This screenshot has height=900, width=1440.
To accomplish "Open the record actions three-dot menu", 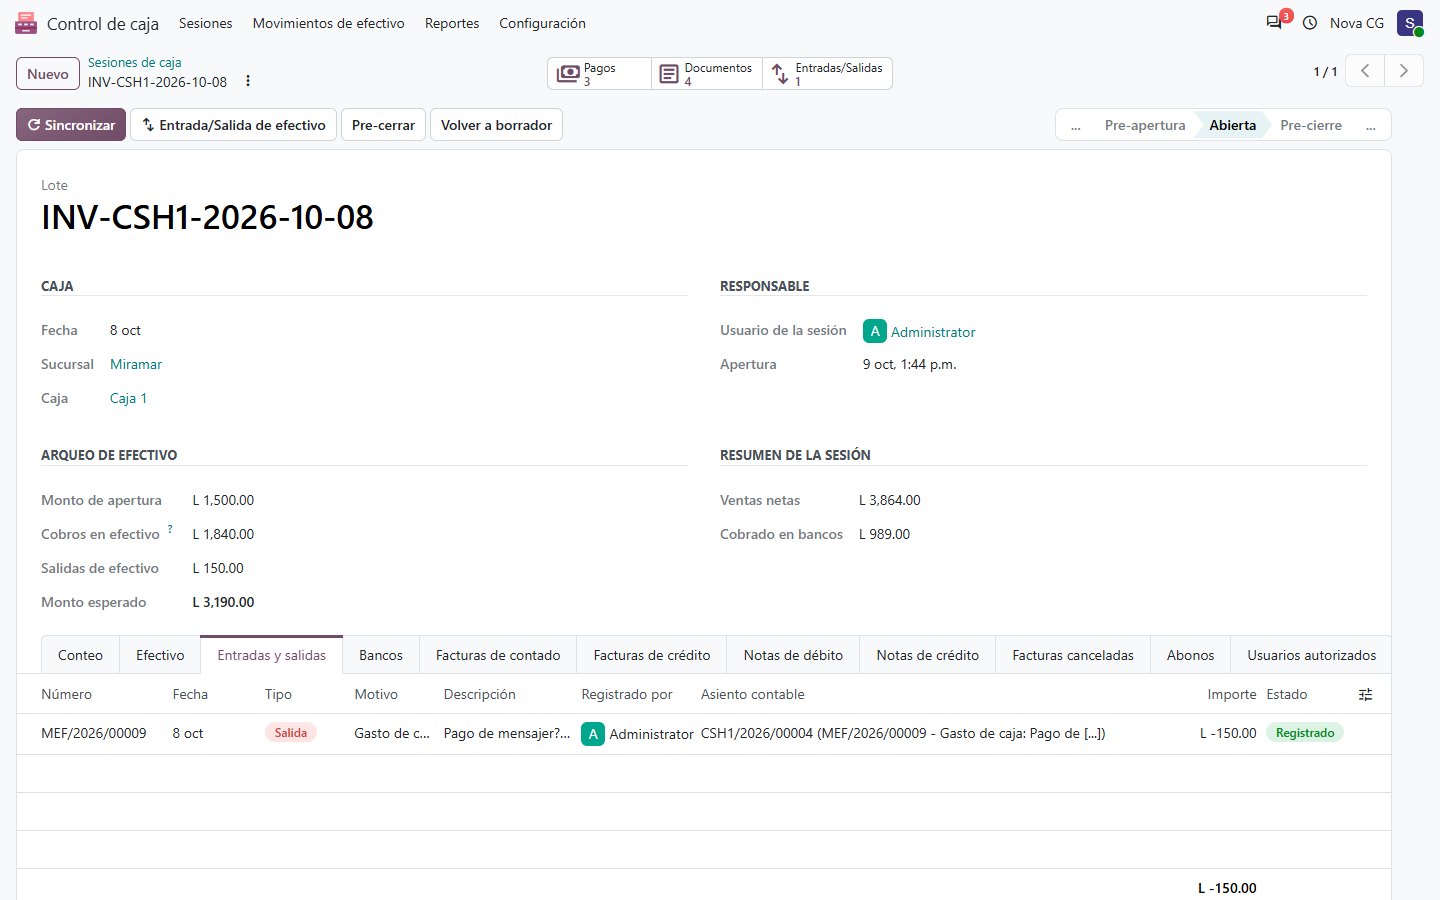I will click(x=248, y=81).
